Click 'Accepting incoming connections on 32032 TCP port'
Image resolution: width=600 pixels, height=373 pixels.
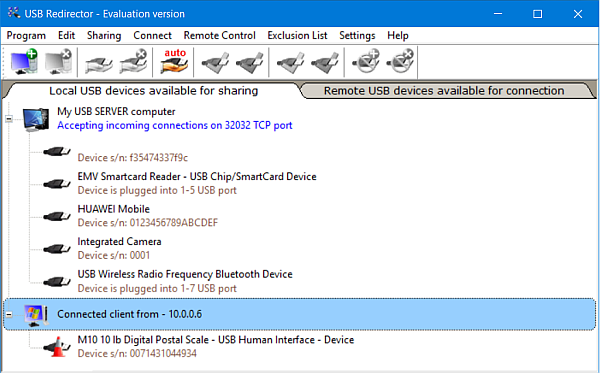click(174, 125)
